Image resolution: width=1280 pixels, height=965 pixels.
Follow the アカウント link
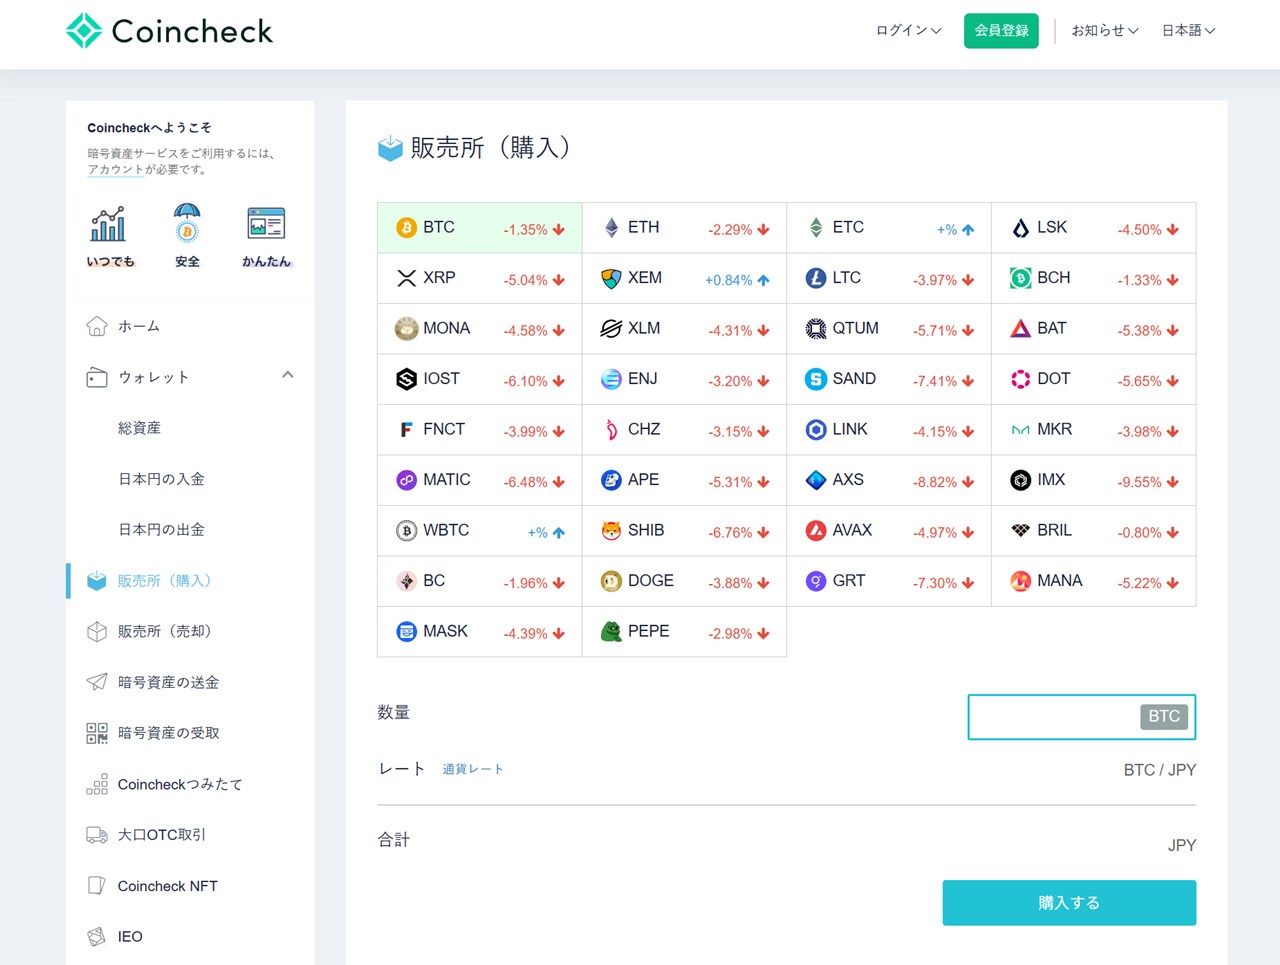[115, 170]
